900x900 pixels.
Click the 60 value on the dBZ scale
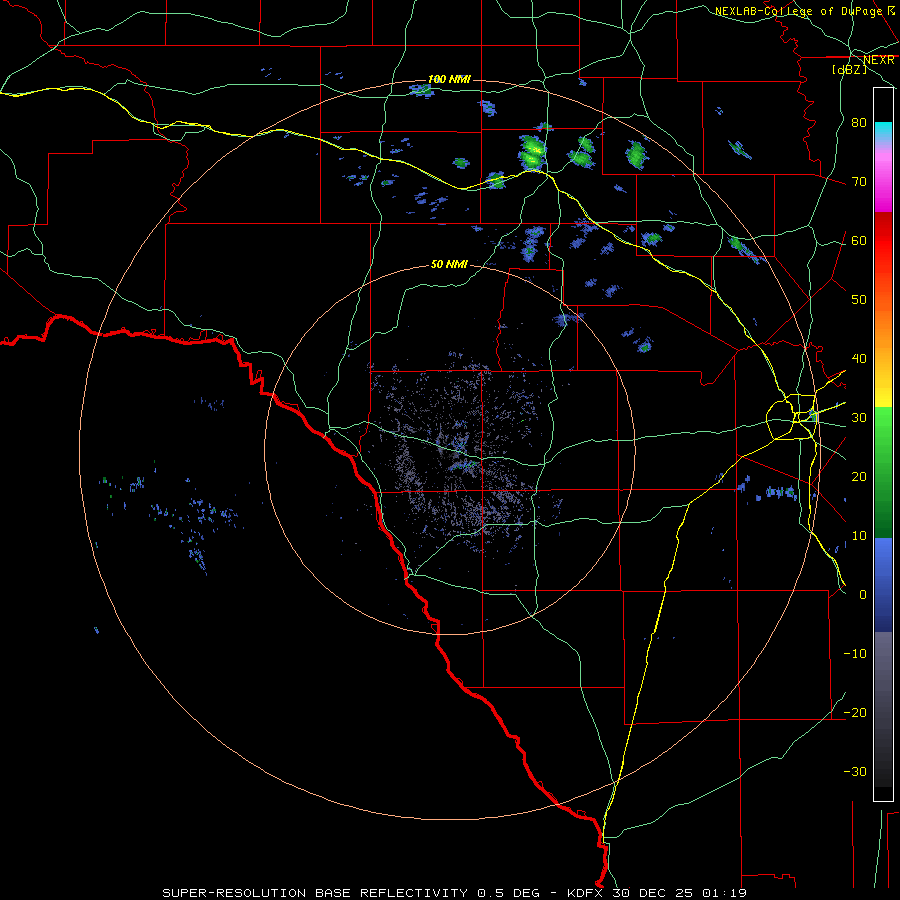(859, 241)
